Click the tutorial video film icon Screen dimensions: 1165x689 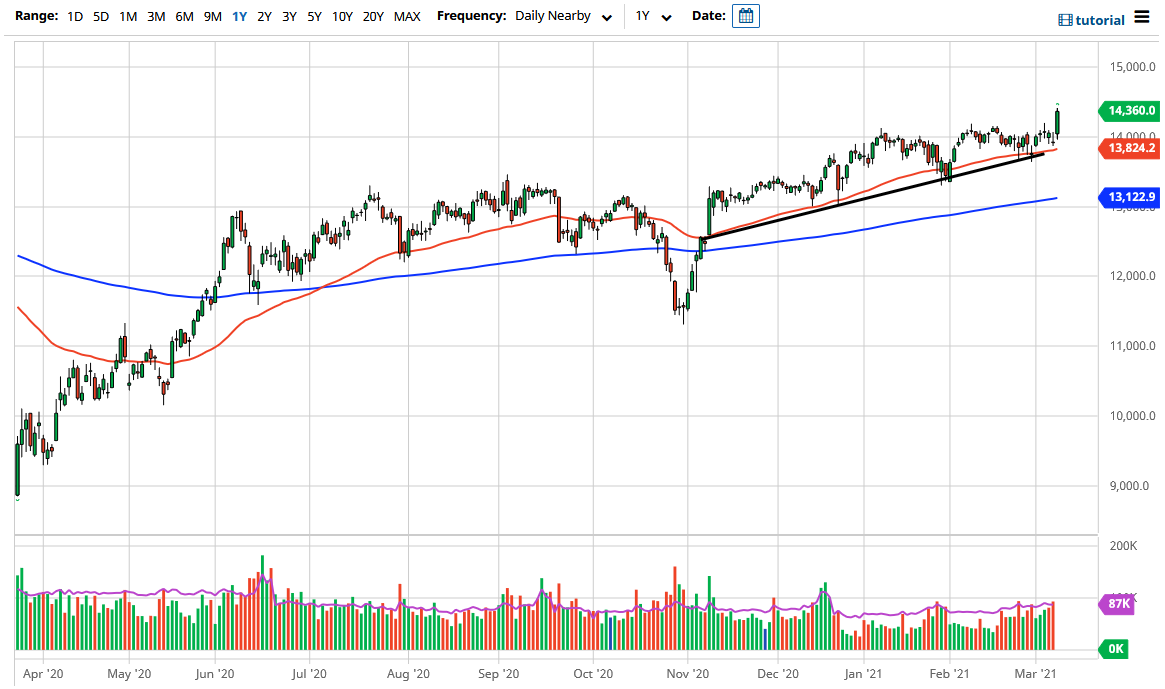point(1064,19)
